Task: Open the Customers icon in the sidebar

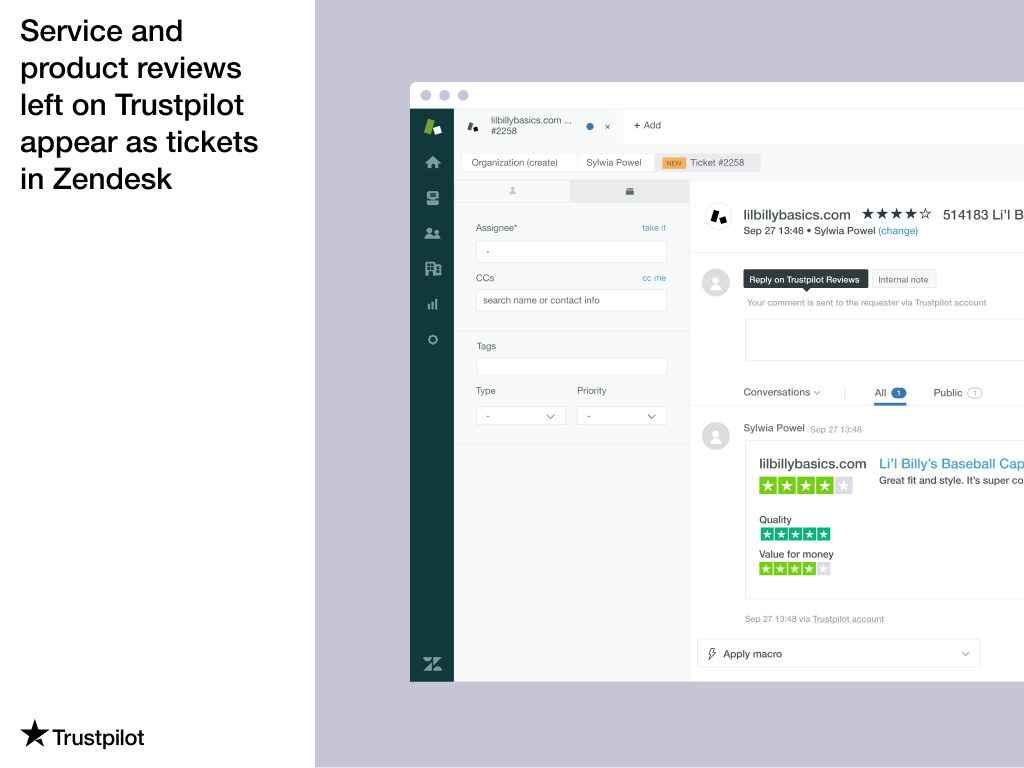Action: point(432,233)
